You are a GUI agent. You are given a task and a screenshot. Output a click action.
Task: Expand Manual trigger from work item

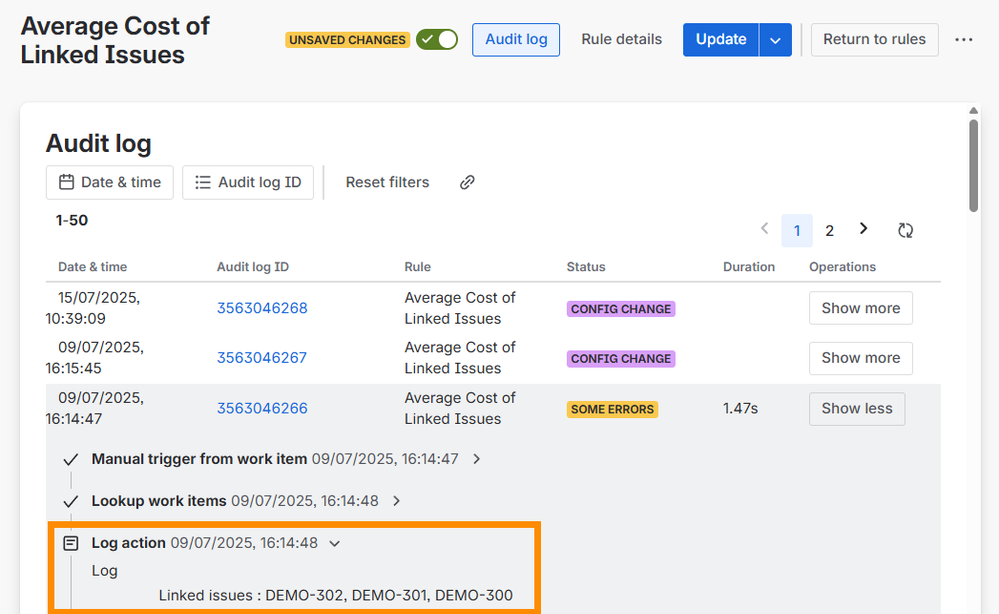(x=477, y=459)
